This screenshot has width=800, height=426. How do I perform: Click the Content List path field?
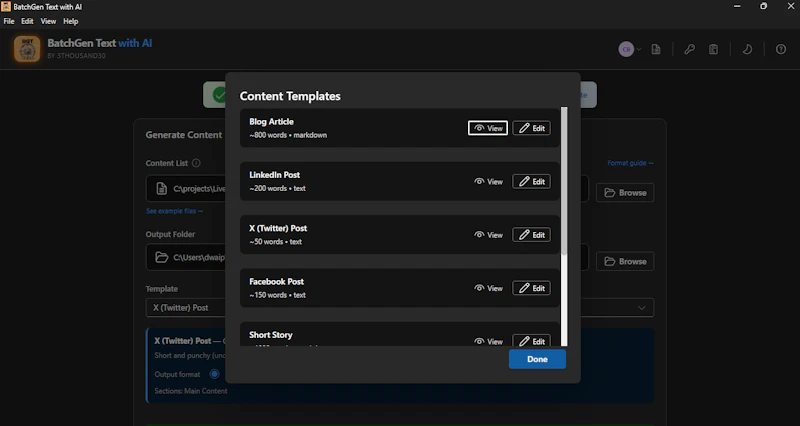(x=367, y=189)
